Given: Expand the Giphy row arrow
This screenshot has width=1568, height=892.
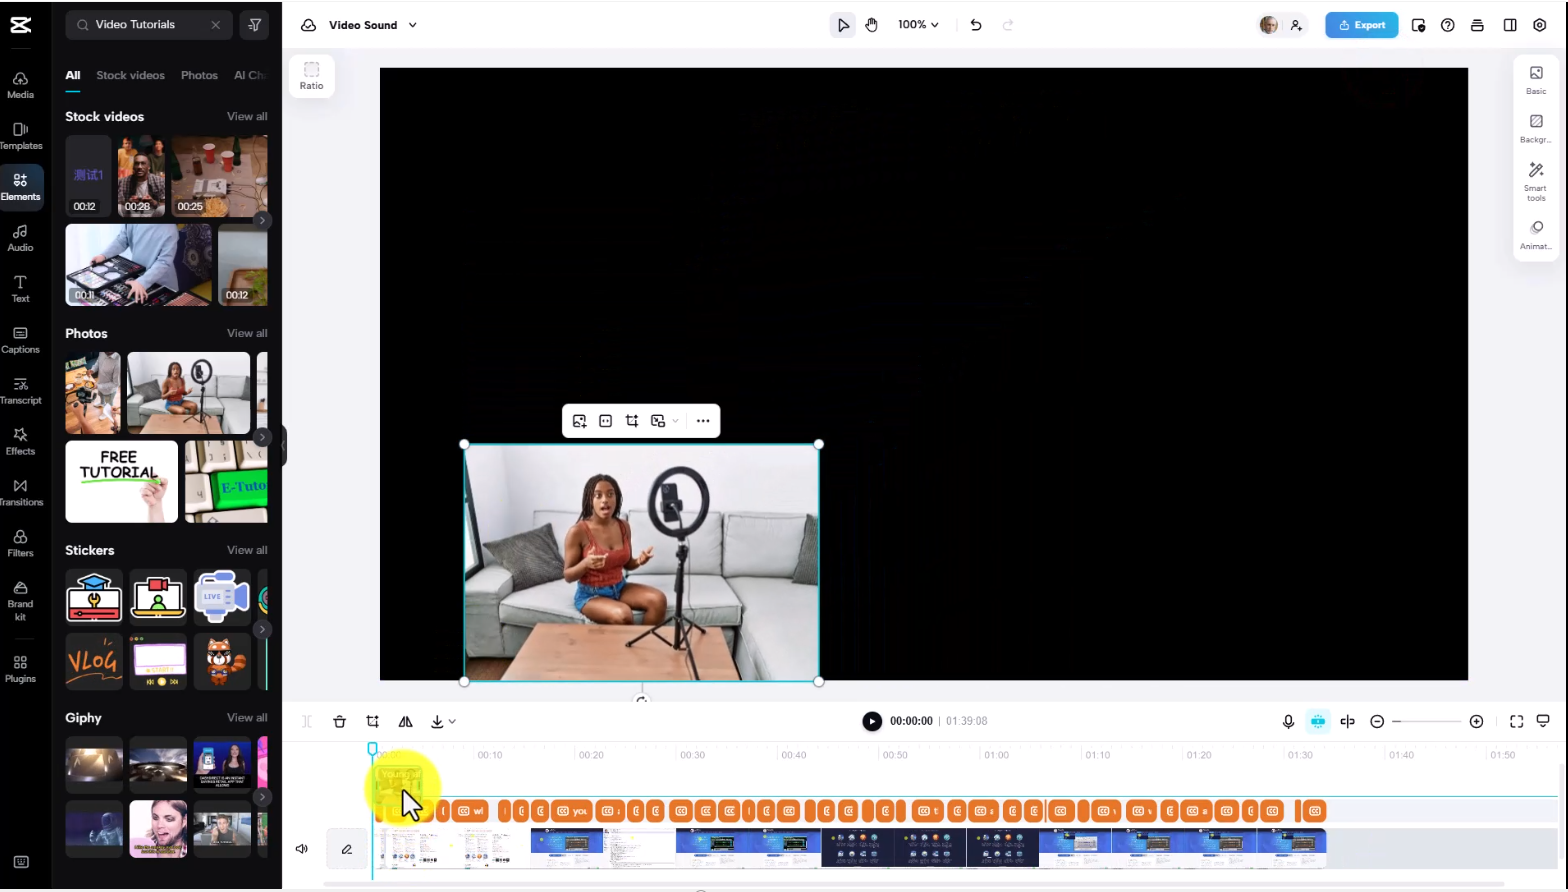Looking at the screenshot, I should pos(261,797).
